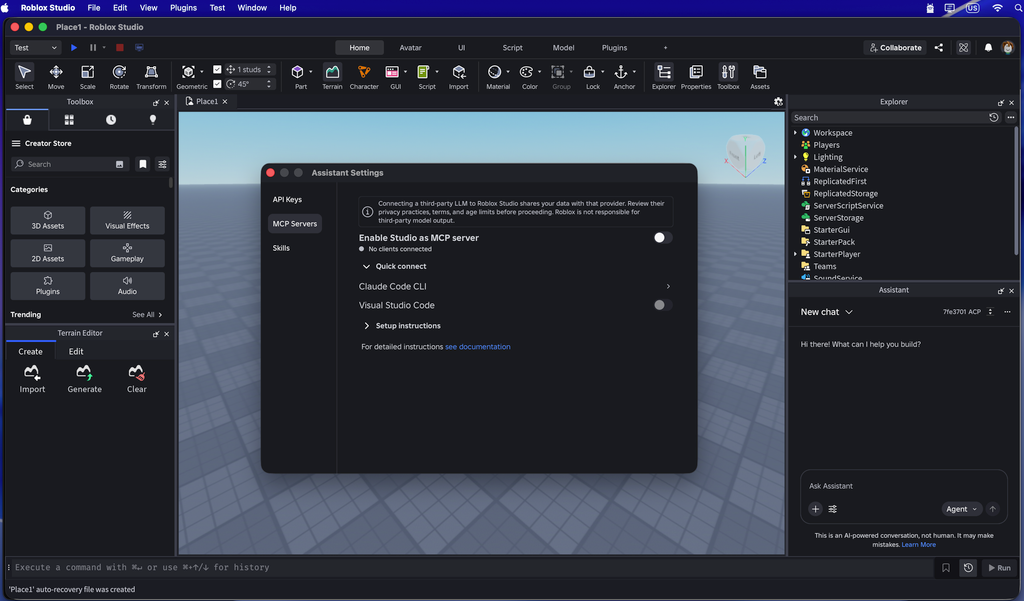
Task: Click the Script tool icon
Action: [424, 72]
